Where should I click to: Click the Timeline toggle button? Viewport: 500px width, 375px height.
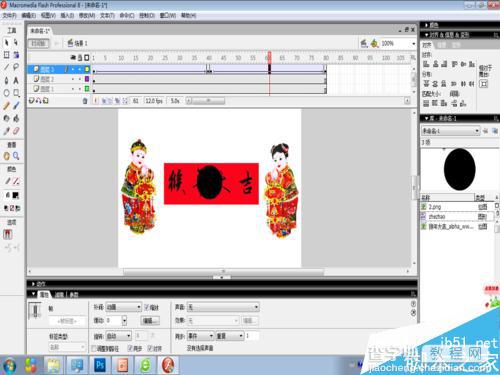coord(39,43)
